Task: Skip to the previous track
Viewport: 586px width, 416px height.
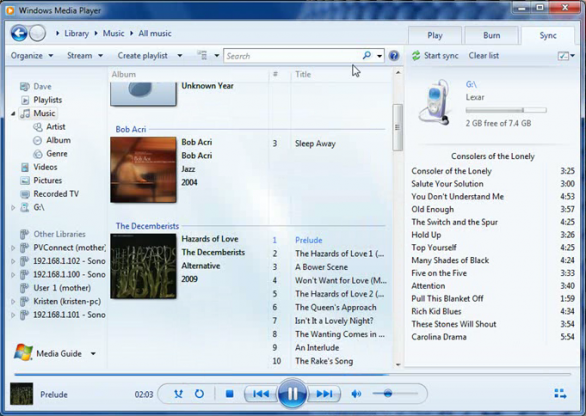Action: tap(260, 394)
